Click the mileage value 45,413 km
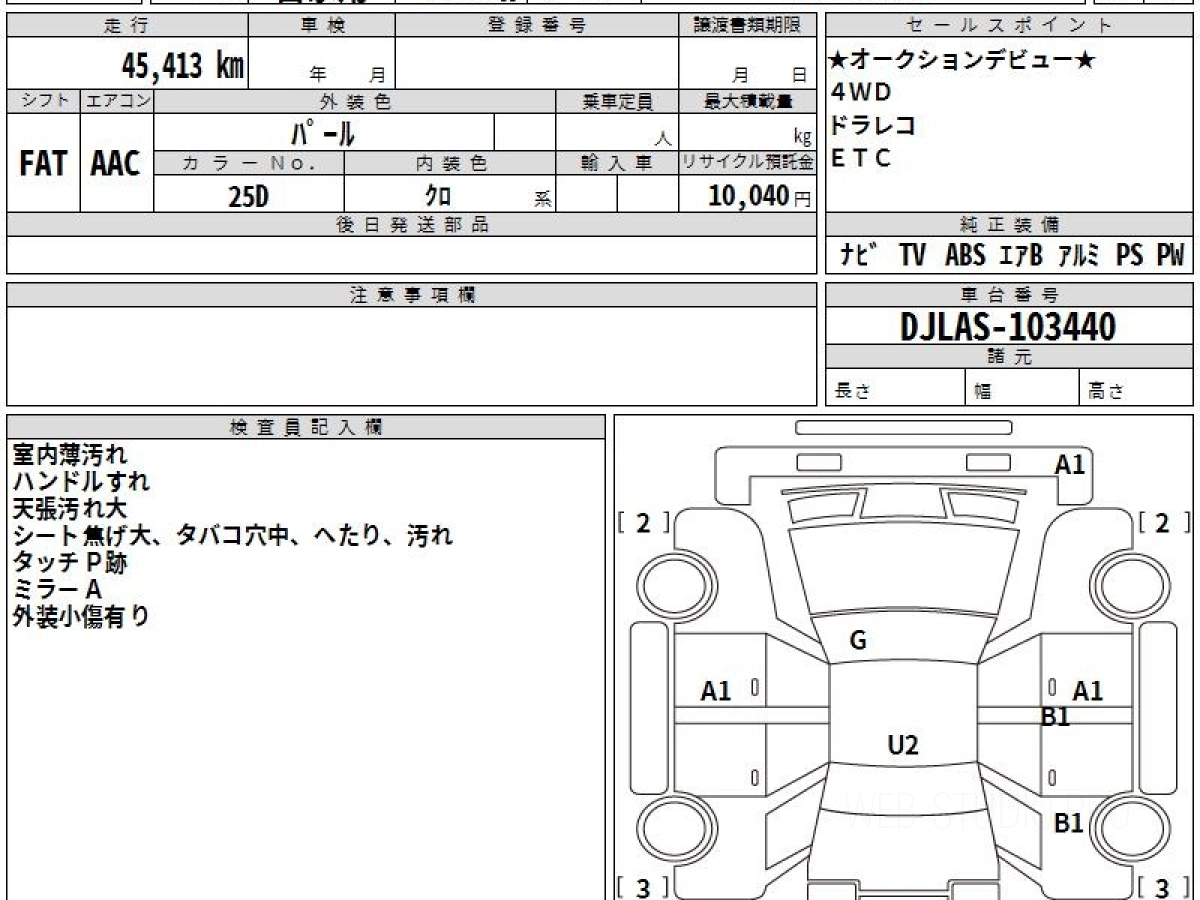This screenshot has height=900, width=1200. coord(183,67)
